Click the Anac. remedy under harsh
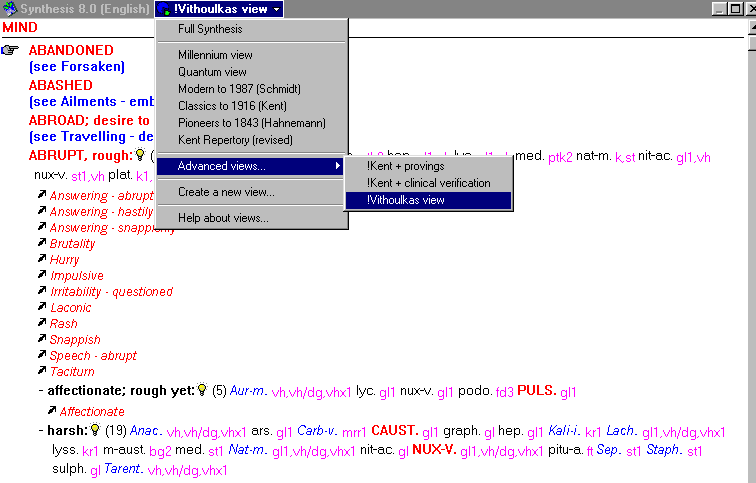The height and width of the screenshot is (483, 756). pos(146,429)
